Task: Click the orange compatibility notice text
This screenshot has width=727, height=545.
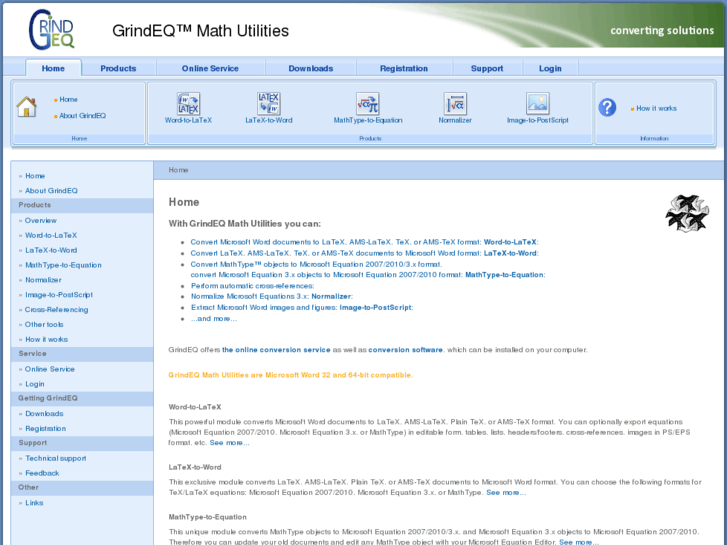Action: [x=290, y=375]
